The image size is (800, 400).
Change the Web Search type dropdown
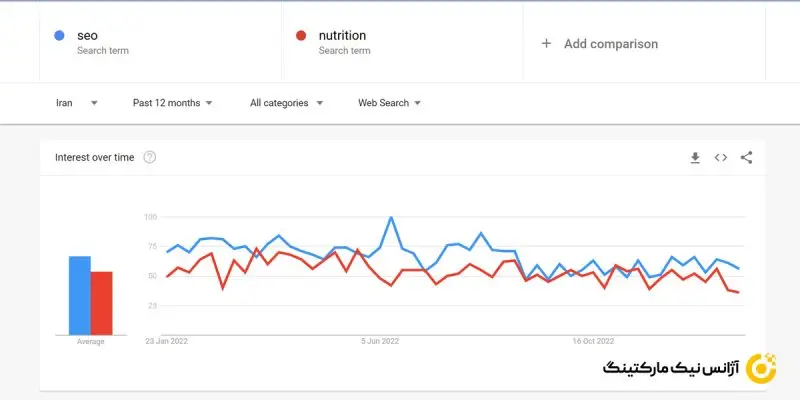point(389,103)
